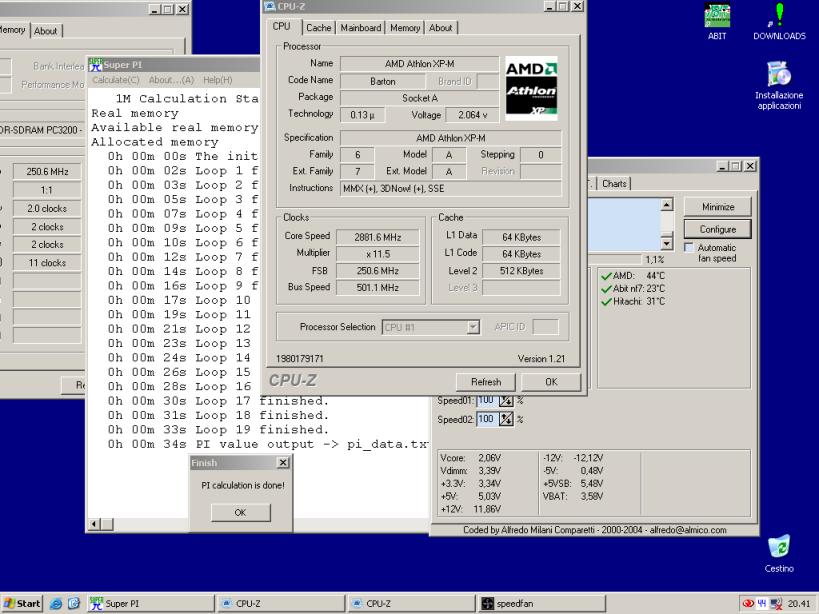819x614 pixels.
Task: Click Super PI horizontal scroll left arrow
Action: pos(94,524)
